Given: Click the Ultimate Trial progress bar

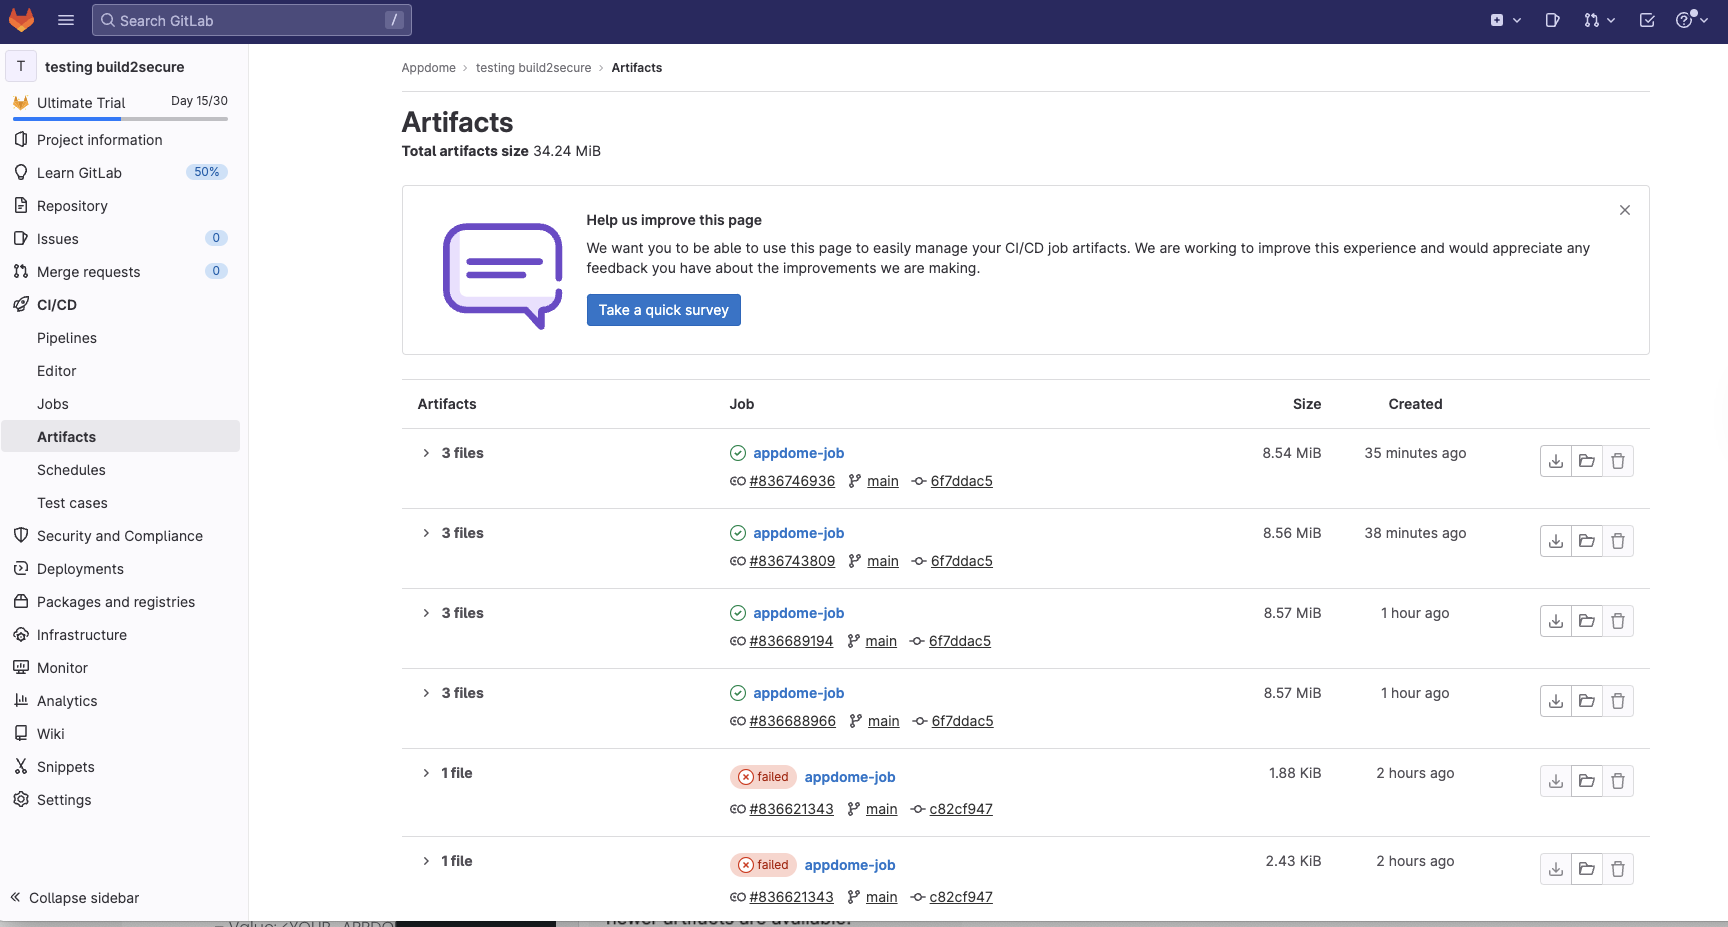Looking at the screenshot, I should 119,117.
